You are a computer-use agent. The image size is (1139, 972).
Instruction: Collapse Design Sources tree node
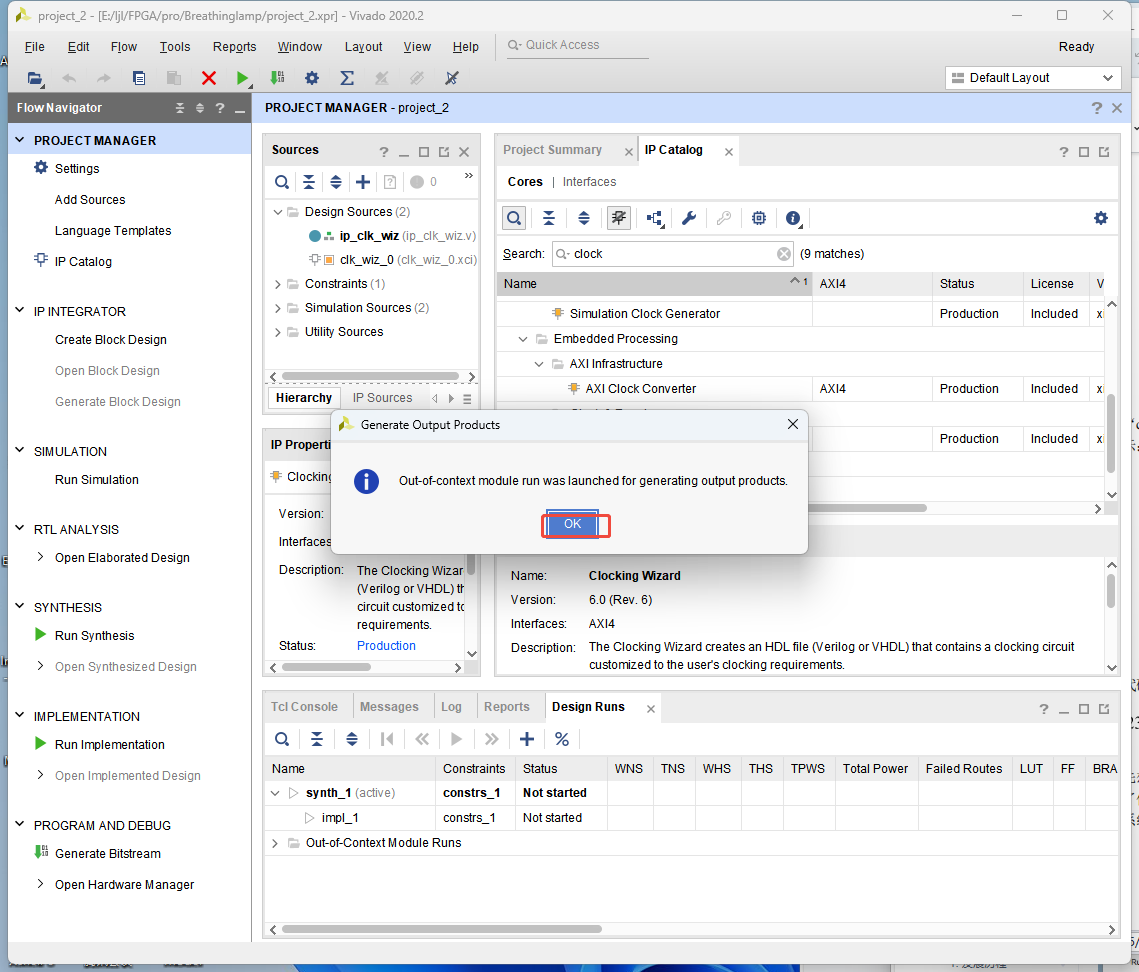click(277, 211)
